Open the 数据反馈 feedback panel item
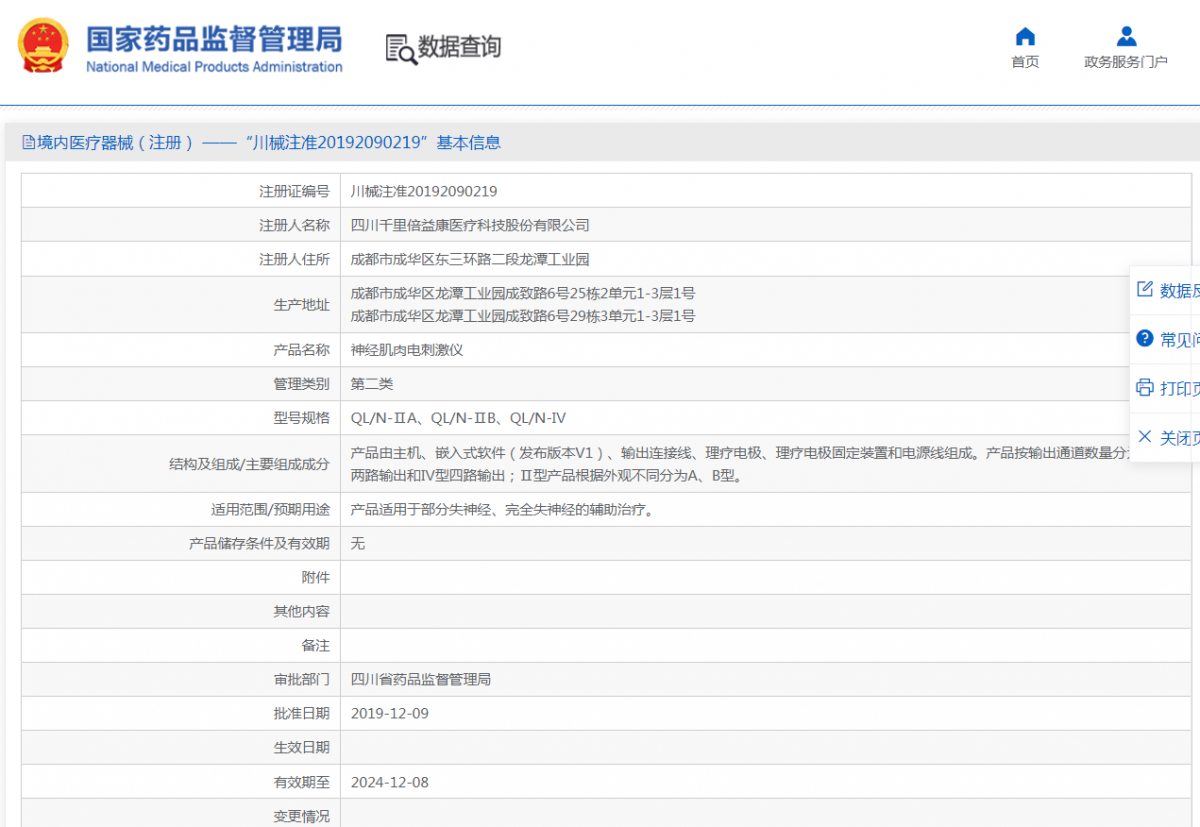The width and height of the screenshot is (1200, 827). point(1175,289)
